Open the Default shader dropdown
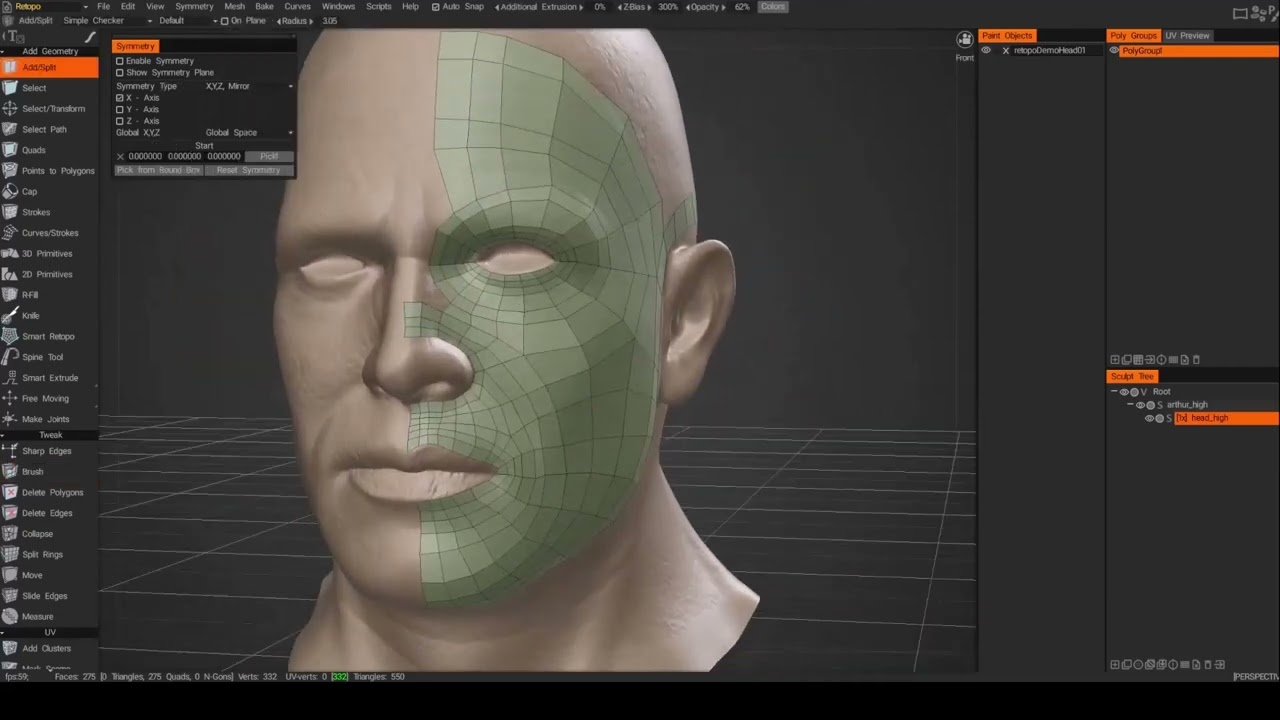 point(187,21)
